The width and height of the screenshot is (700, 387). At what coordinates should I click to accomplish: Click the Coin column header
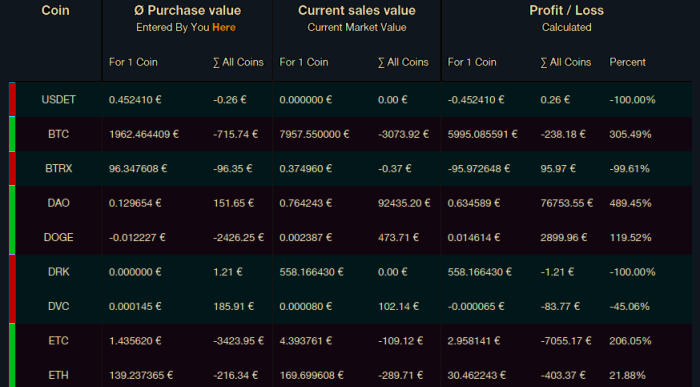point(55,10)
